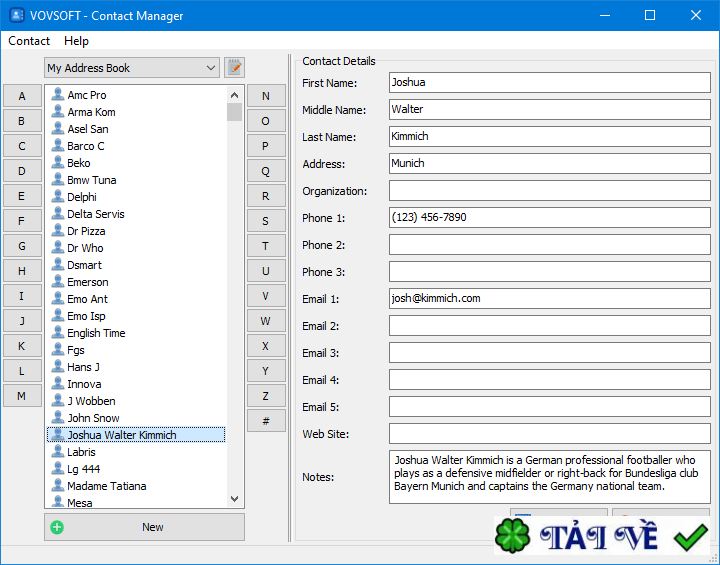Click the person icon next to Labris

point(58,452)
